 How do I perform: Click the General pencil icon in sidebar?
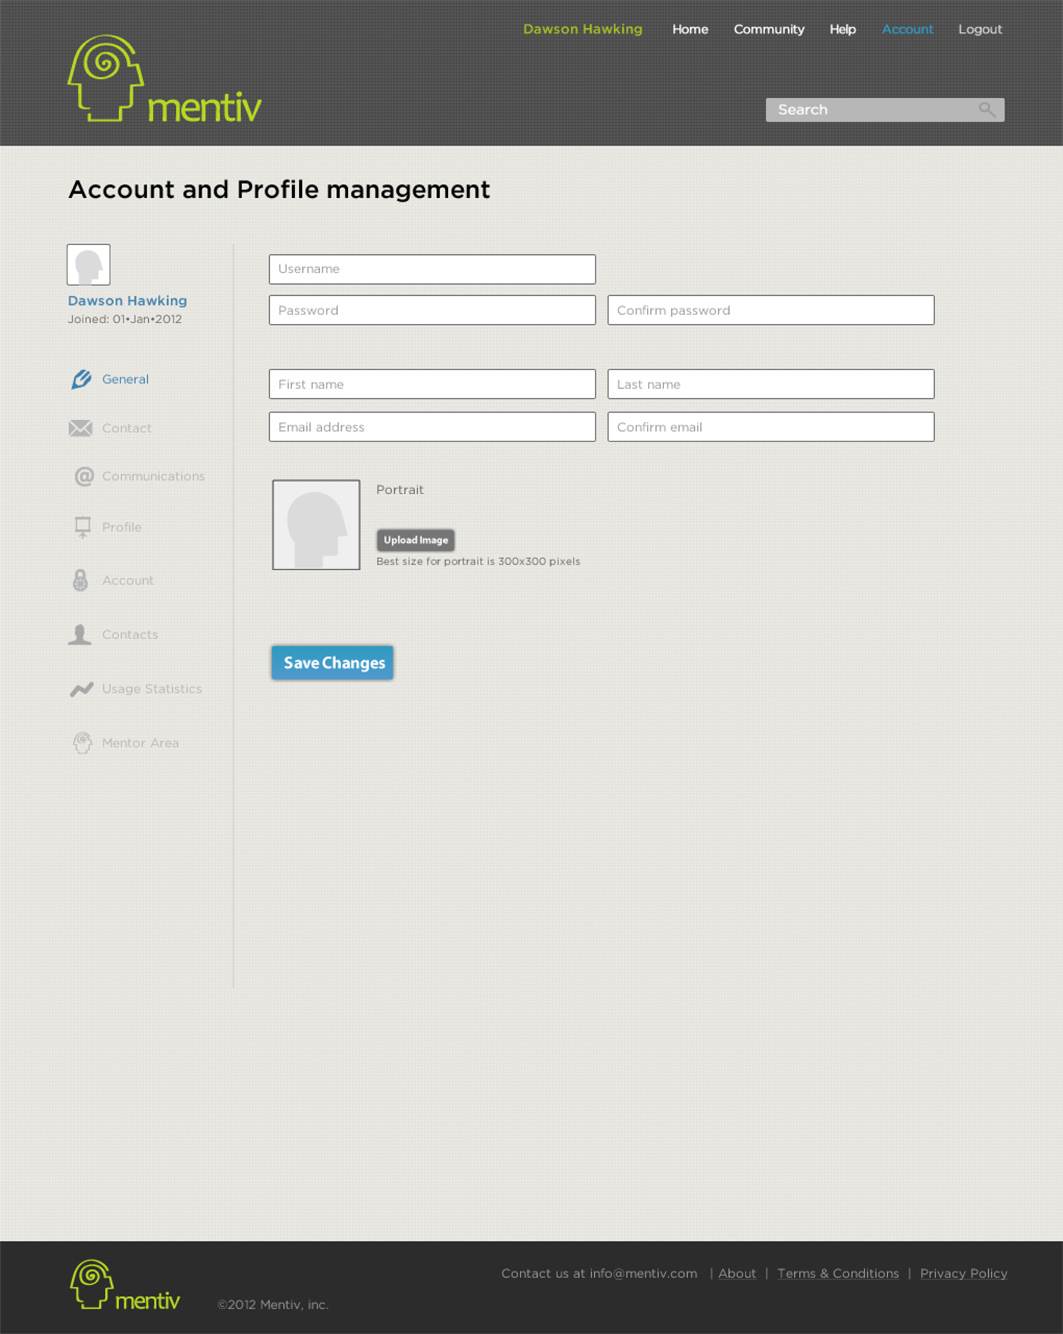(x=81, y=379)
